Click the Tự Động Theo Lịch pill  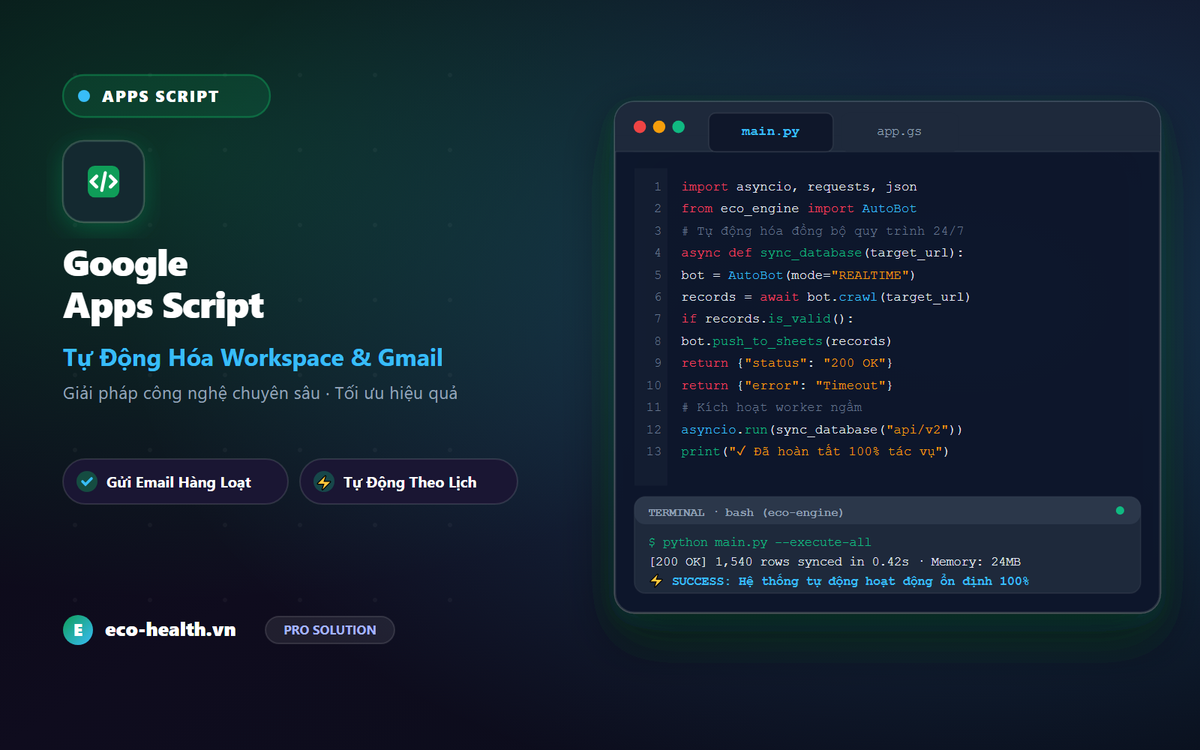click(408, 482)
